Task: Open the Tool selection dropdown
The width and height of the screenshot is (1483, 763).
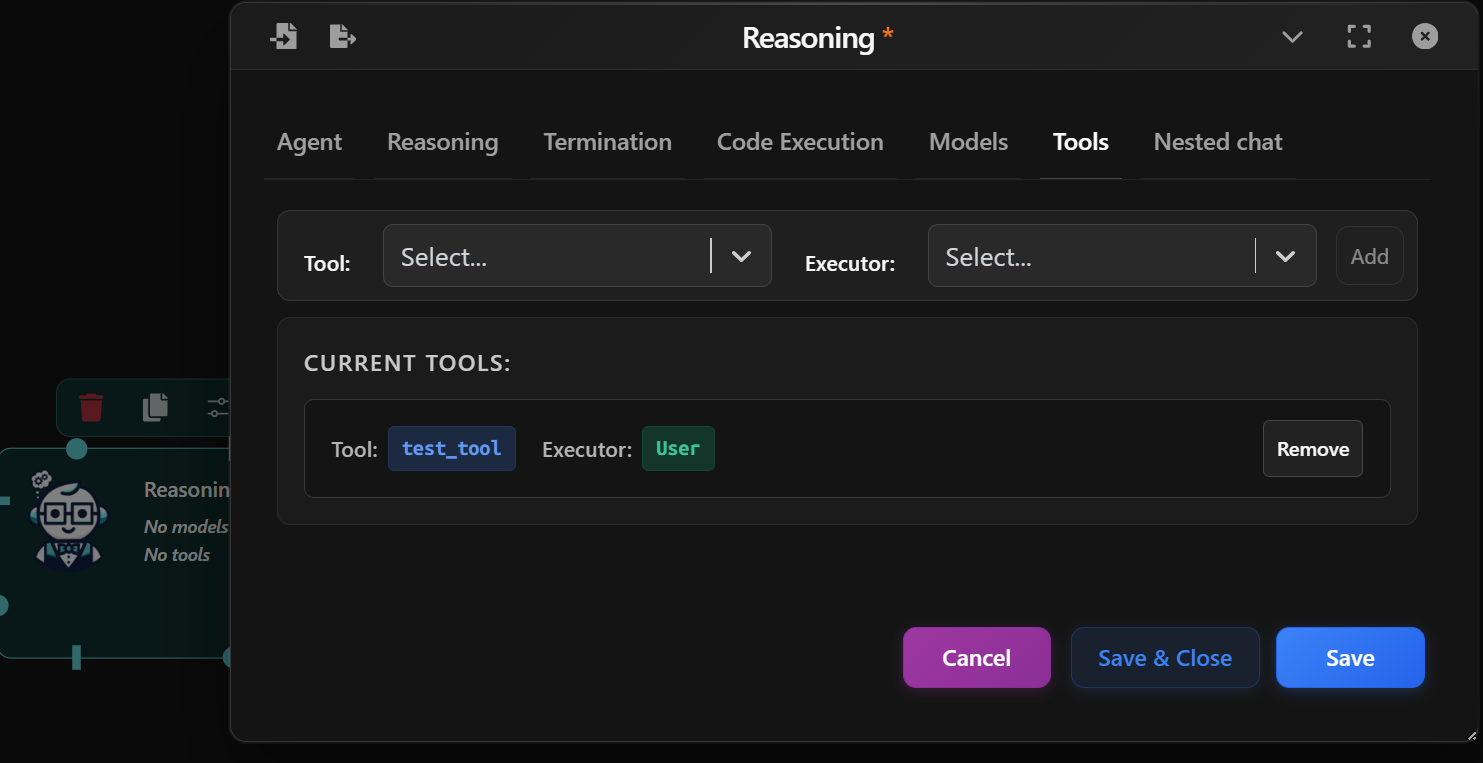Action: tap(577, 255)
